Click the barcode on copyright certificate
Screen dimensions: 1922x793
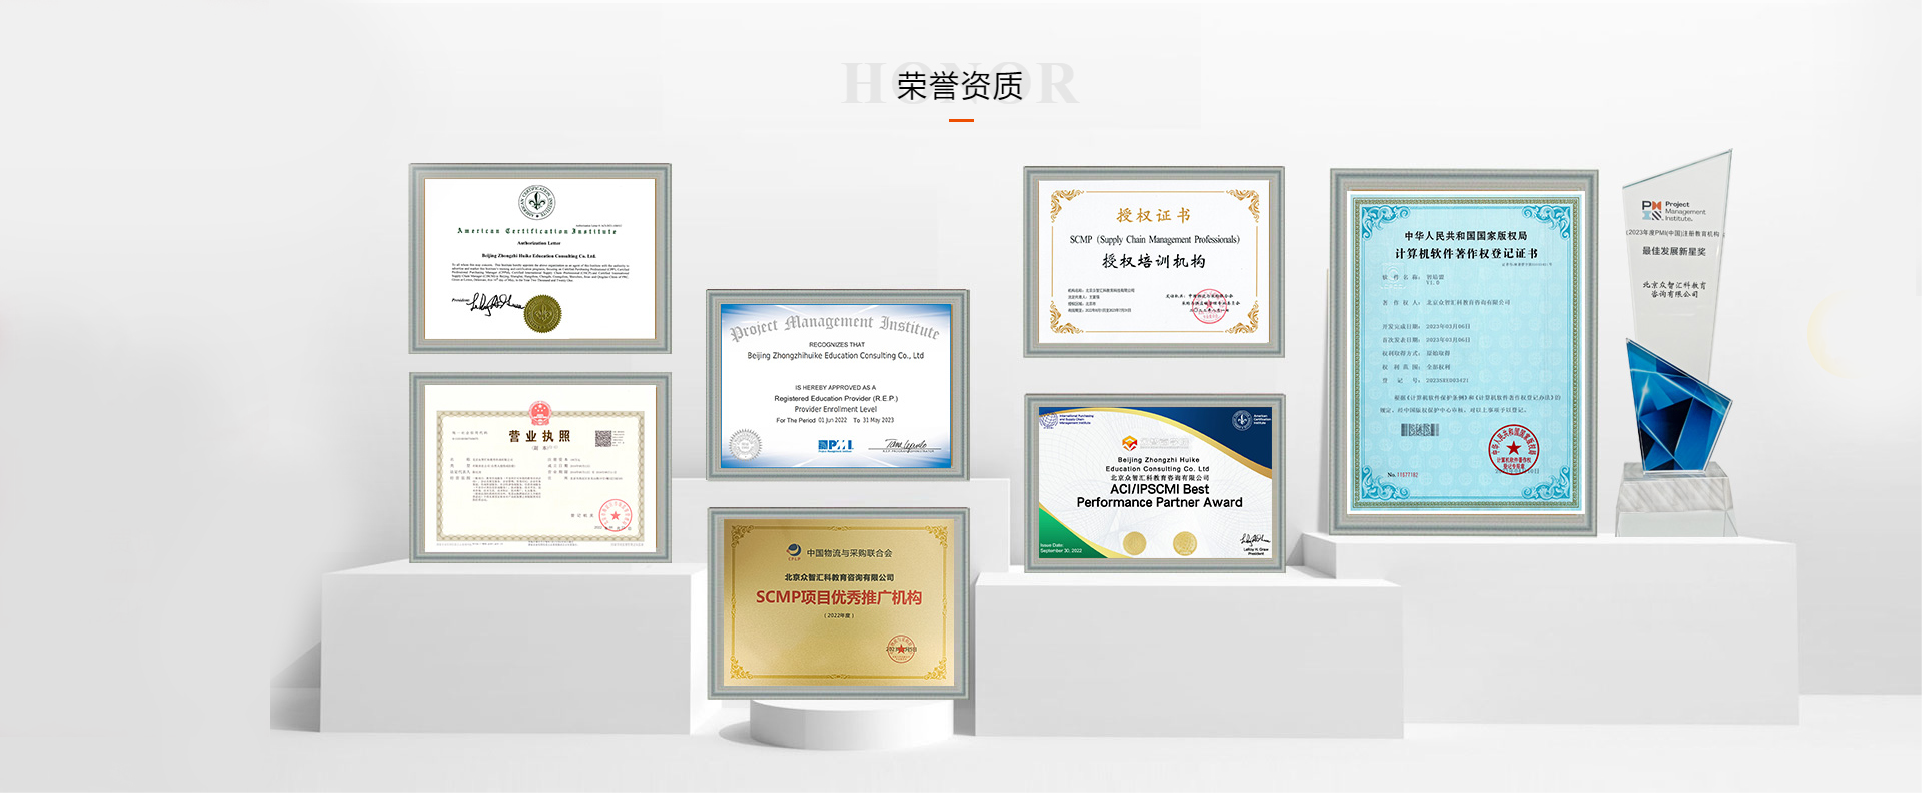coord(1419,430)
